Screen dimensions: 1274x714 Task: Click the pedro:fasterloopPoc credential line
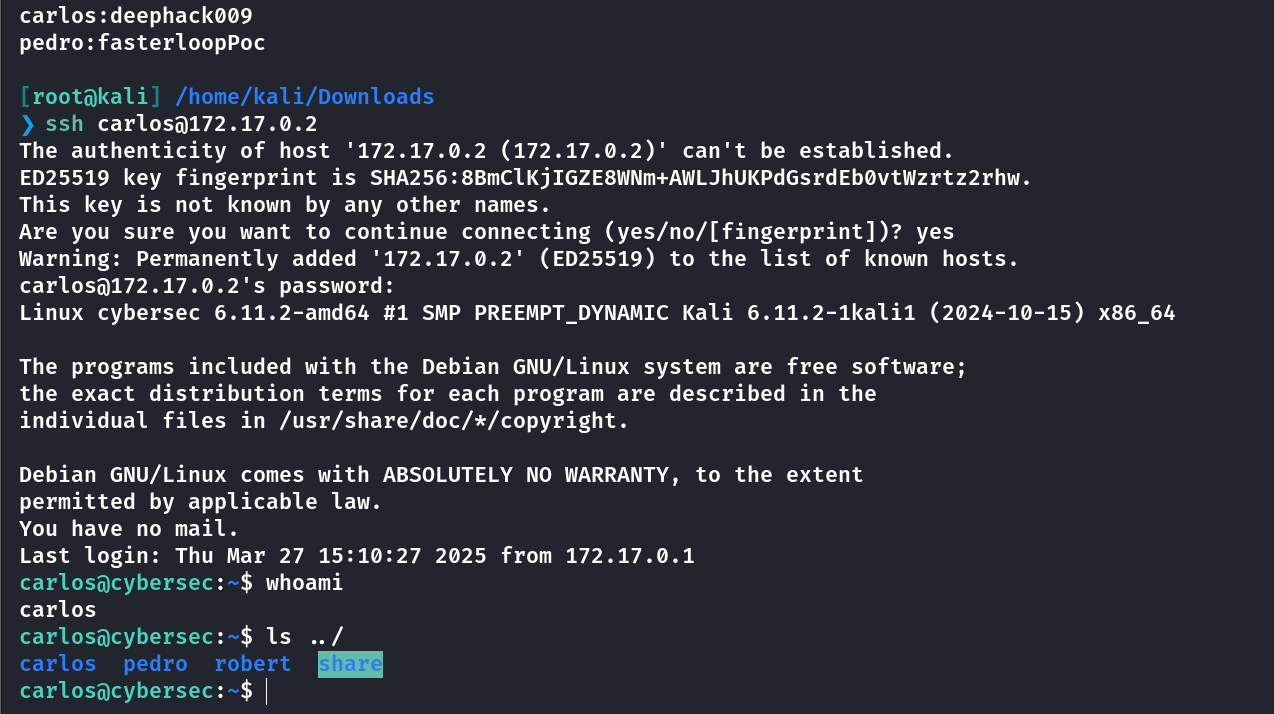[x=142, y=43]
